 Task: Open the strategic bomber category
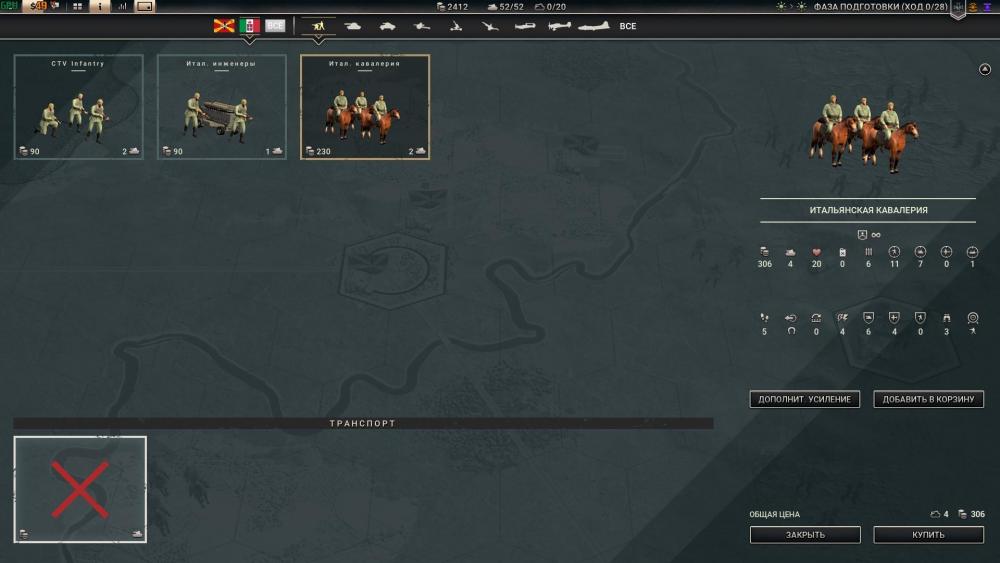593,25
